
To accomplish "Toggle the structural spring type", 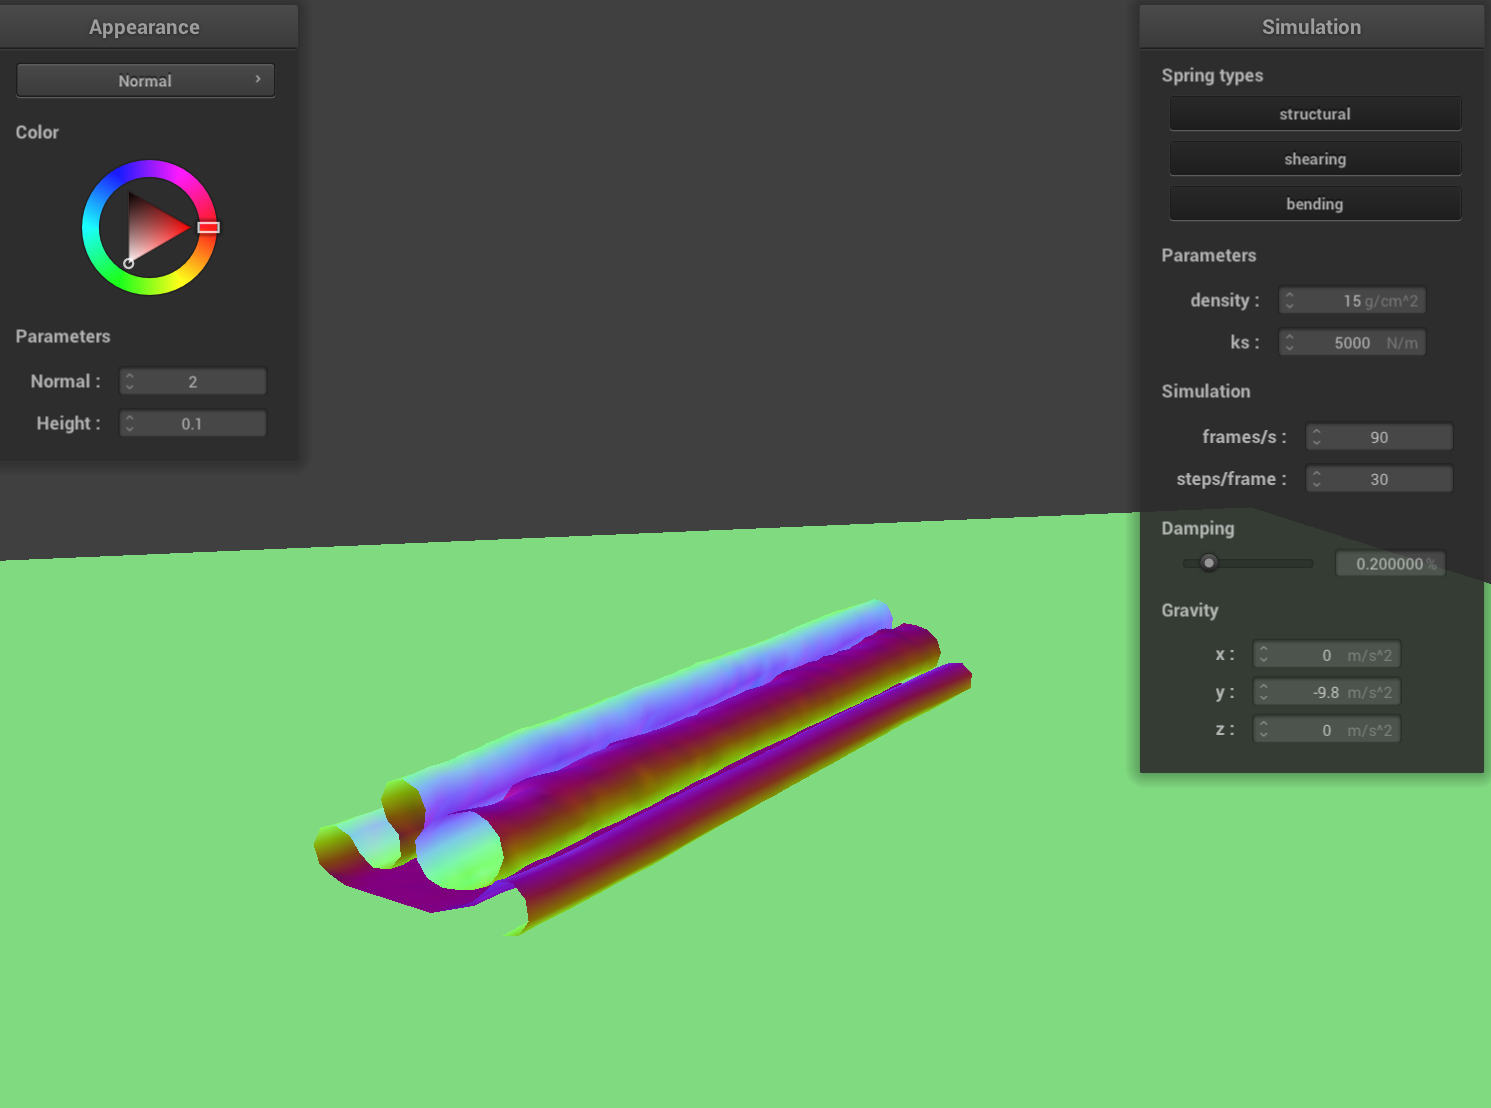I will 1315,114.
